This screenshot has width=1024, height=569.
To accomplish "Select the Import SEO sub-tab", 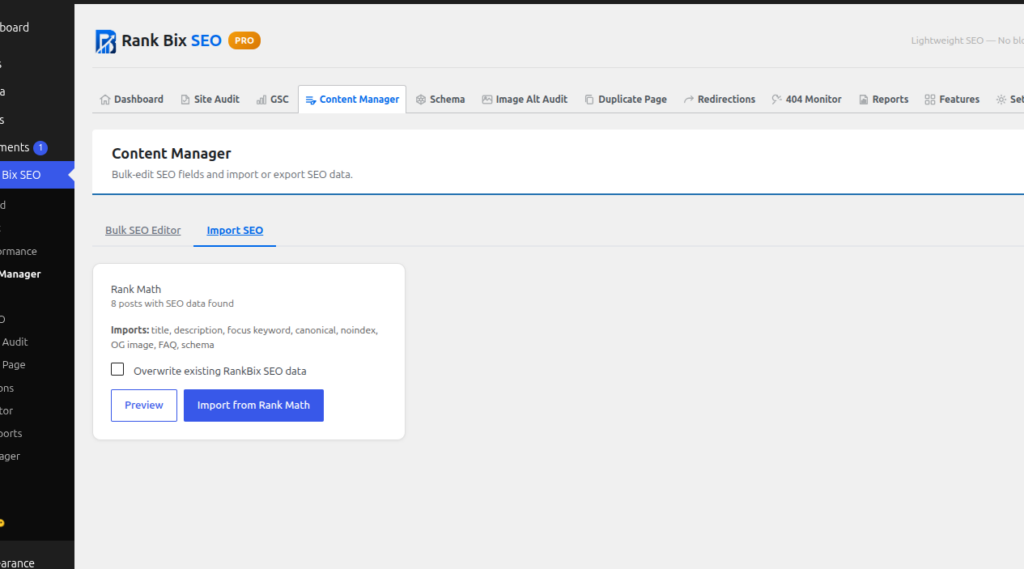I will coord(234,230).
